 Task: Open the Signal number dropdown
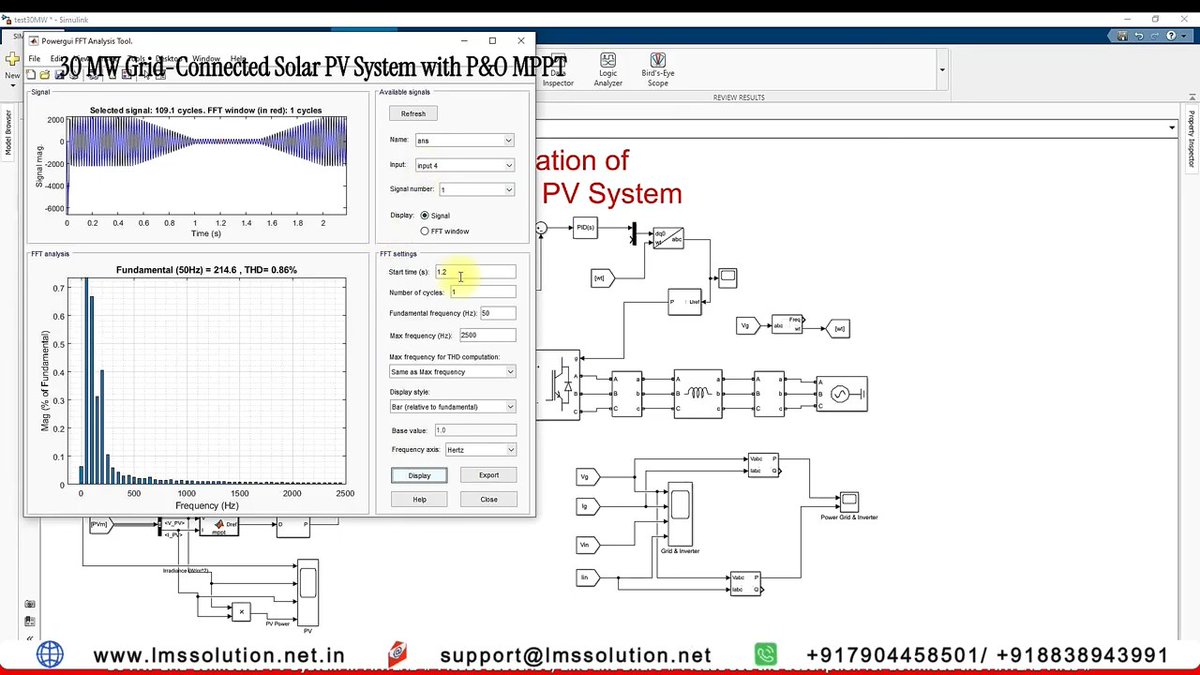pyautogui.click(x=476, y=189)
